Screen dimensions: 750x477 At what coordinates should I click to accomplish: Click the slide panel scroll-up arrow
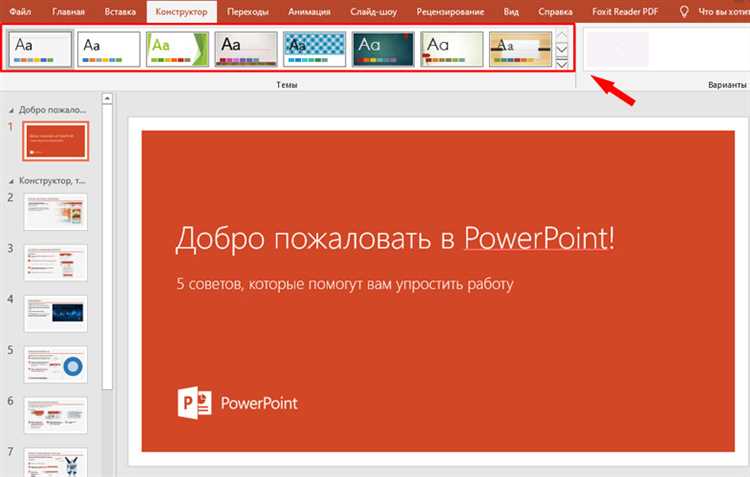click(107, 99)
